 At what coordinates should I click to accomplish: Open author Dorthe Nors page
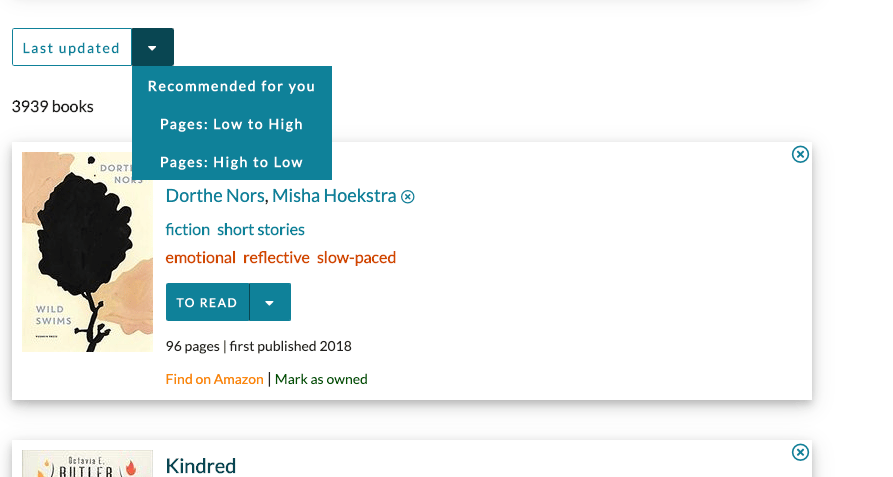tap(215, 196)
